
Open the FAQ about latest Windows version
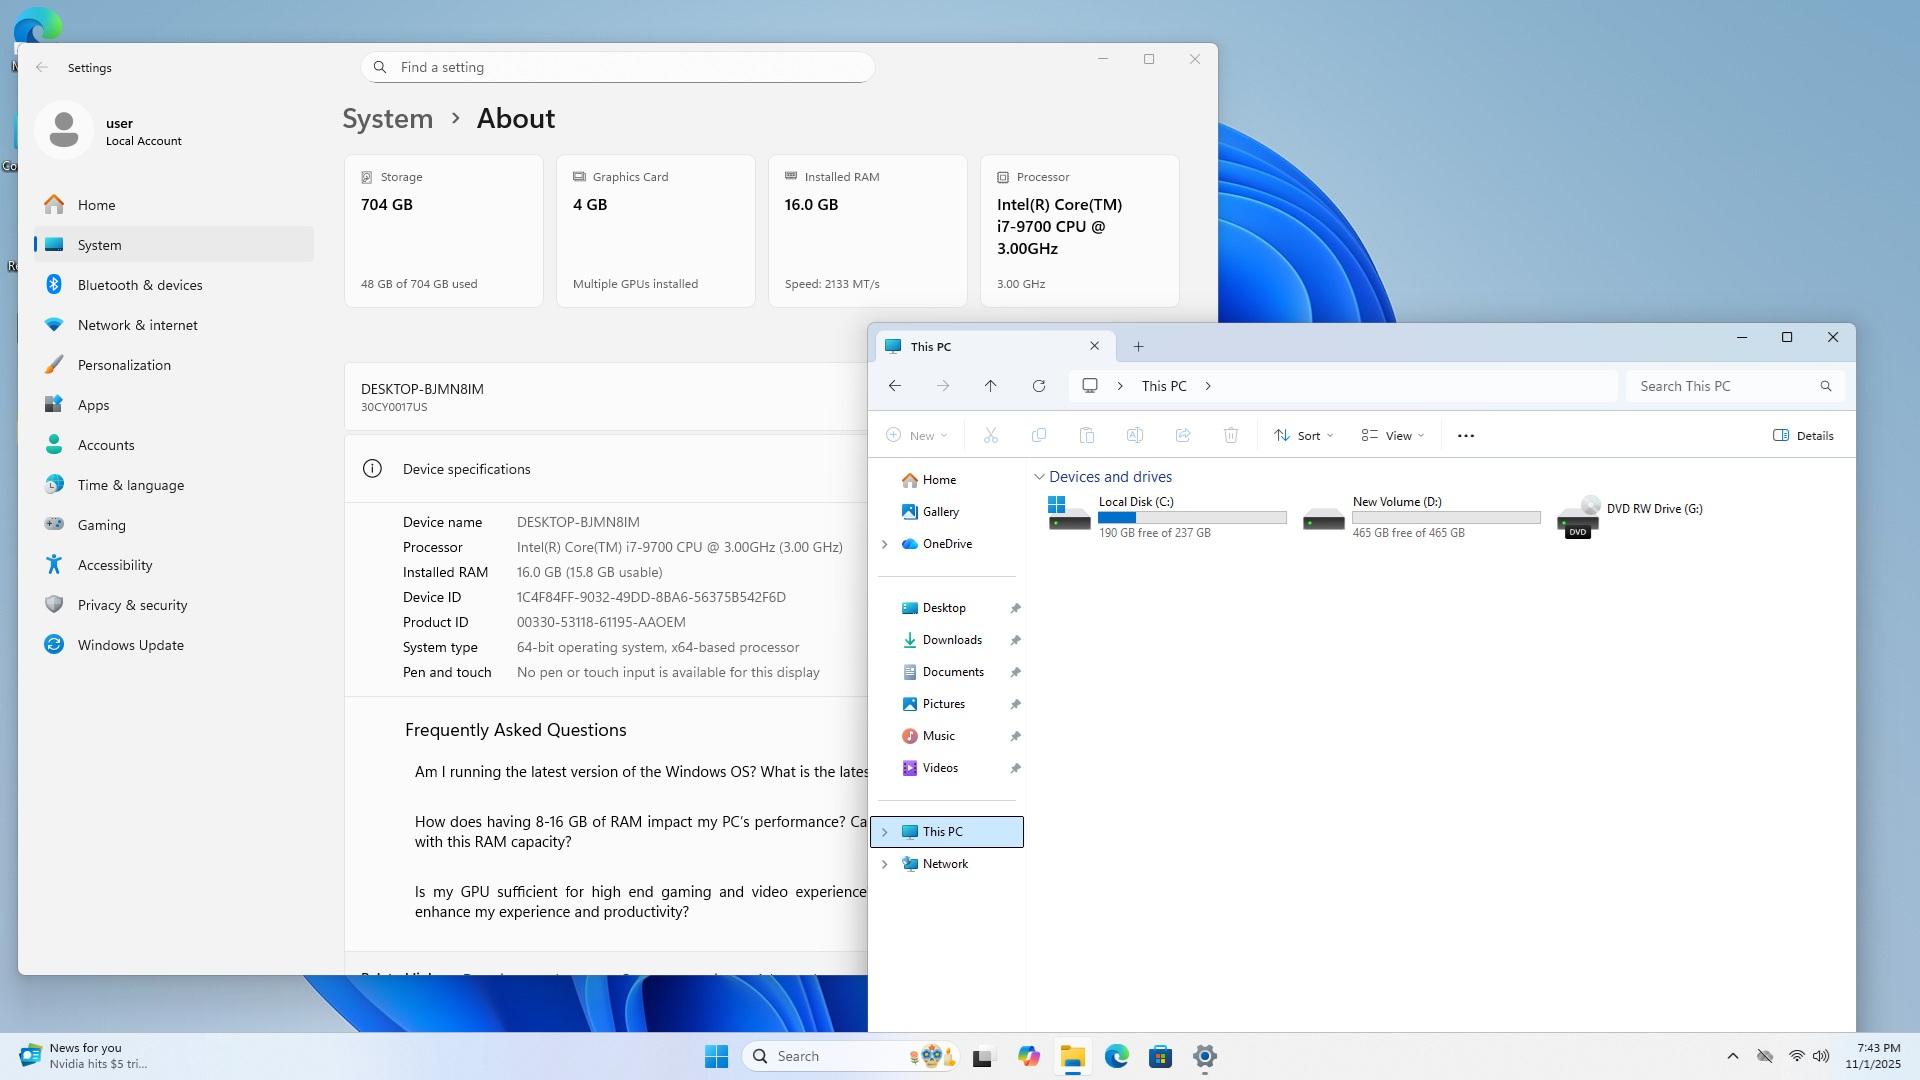click(x=641, y=772)
